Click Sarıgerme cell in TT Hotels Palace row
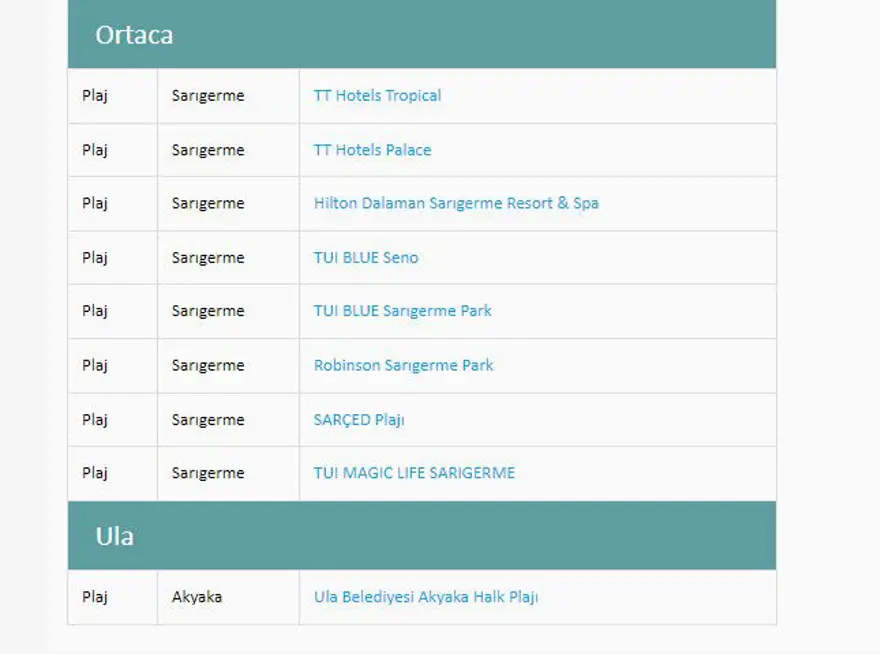The image size is (880, 654). click(x=208, y=150)
